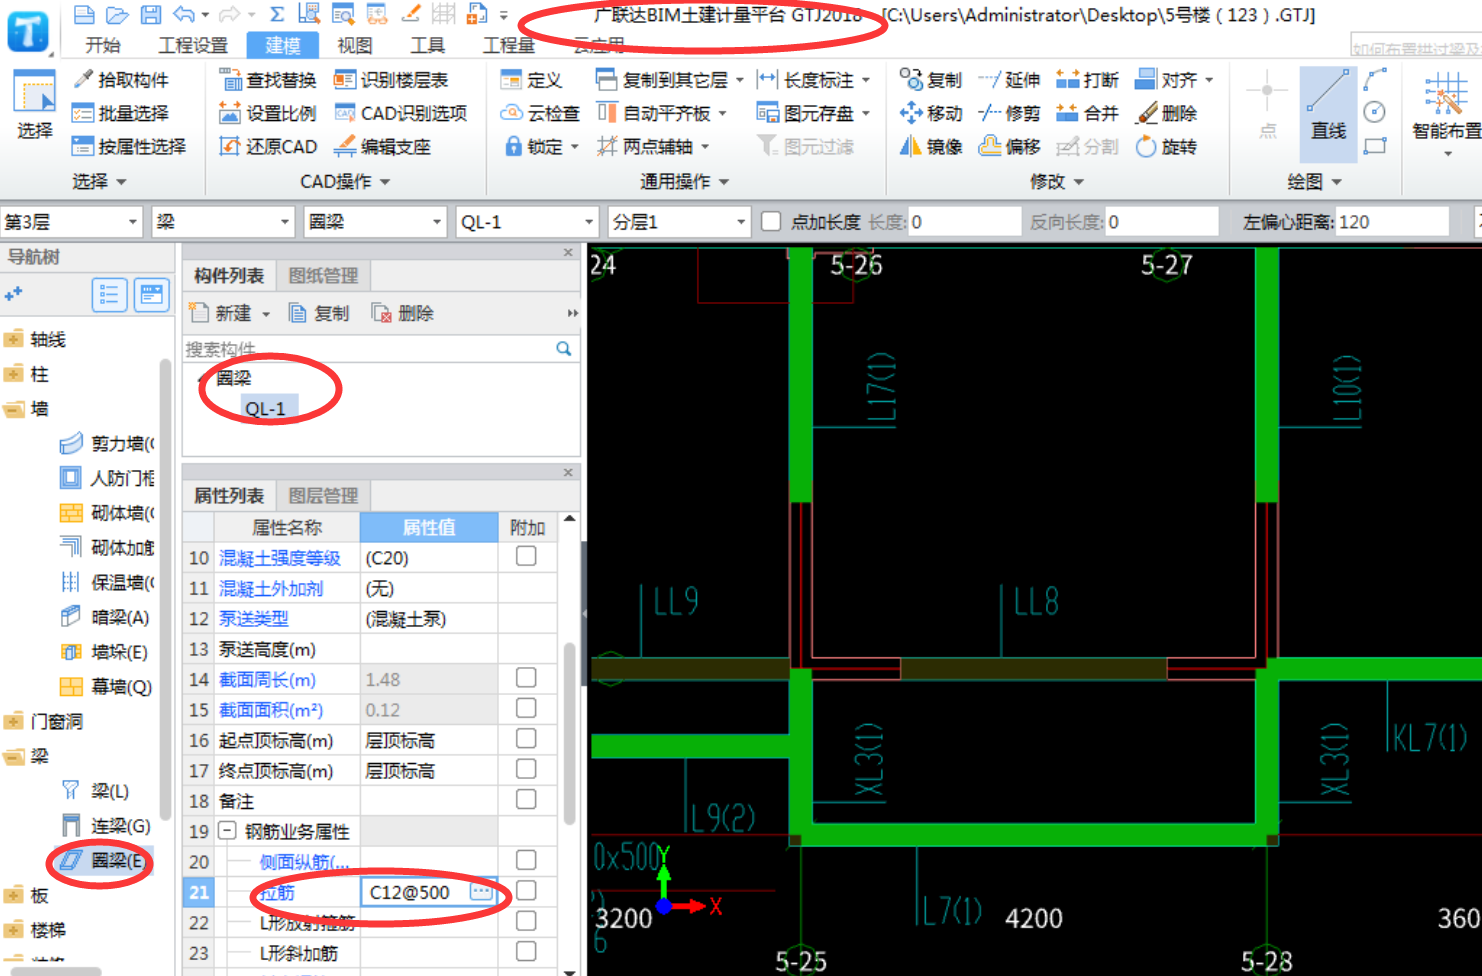Select the 批量选择 batch select tool
The height and width of the screenshot is (976, 1482).
pyautogui.click(x=121, y=113)
